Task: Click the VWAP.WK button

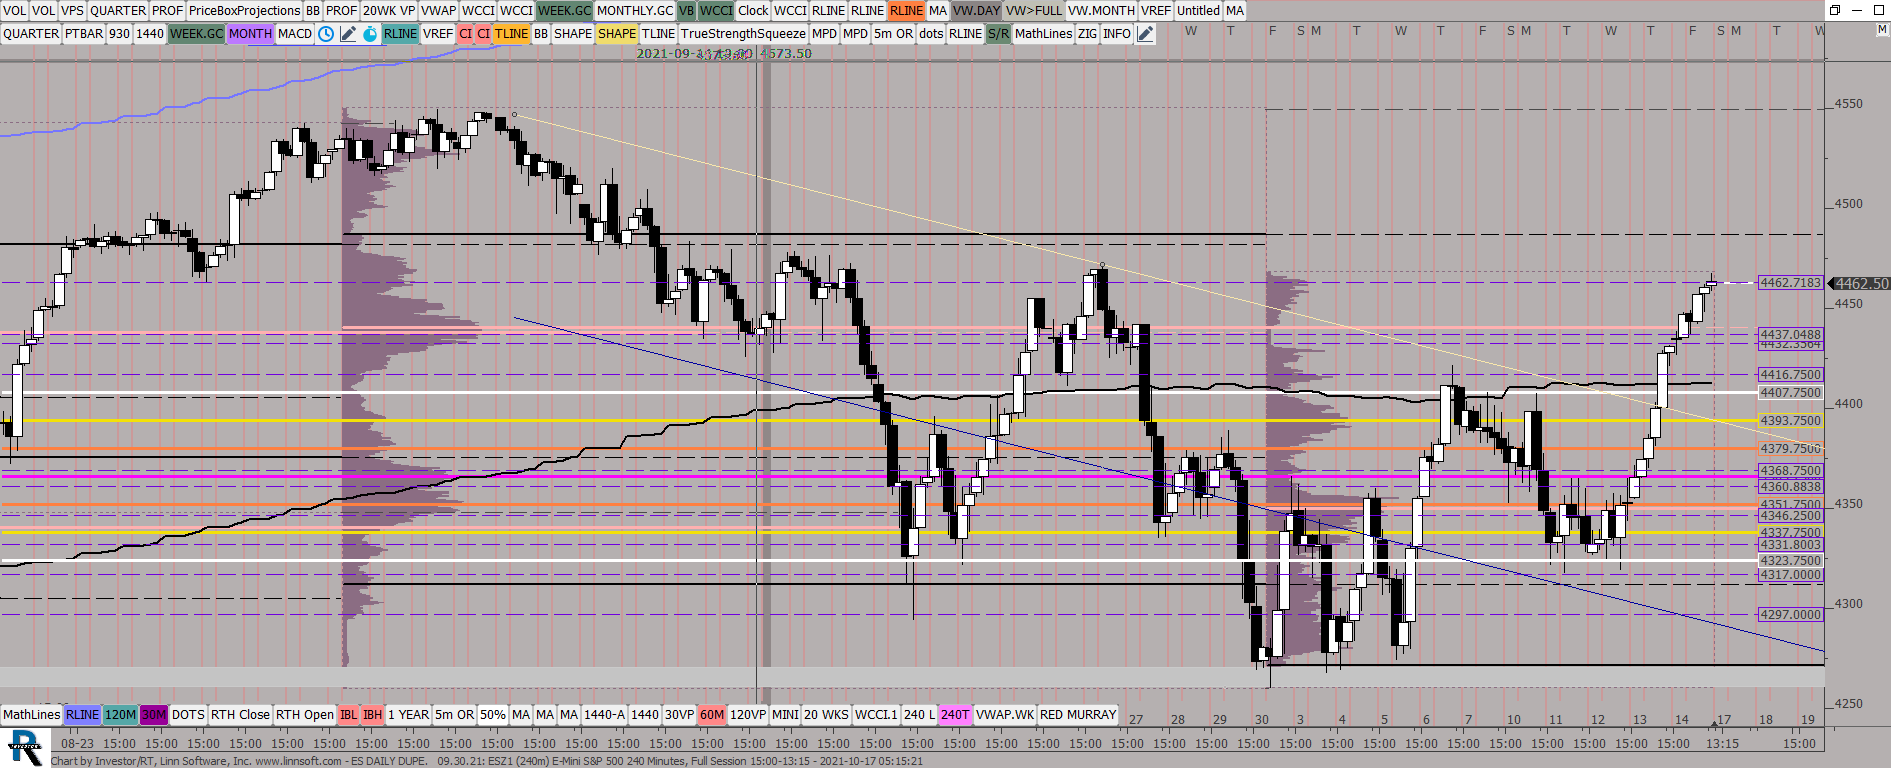Action: [x=1005, y=715]
